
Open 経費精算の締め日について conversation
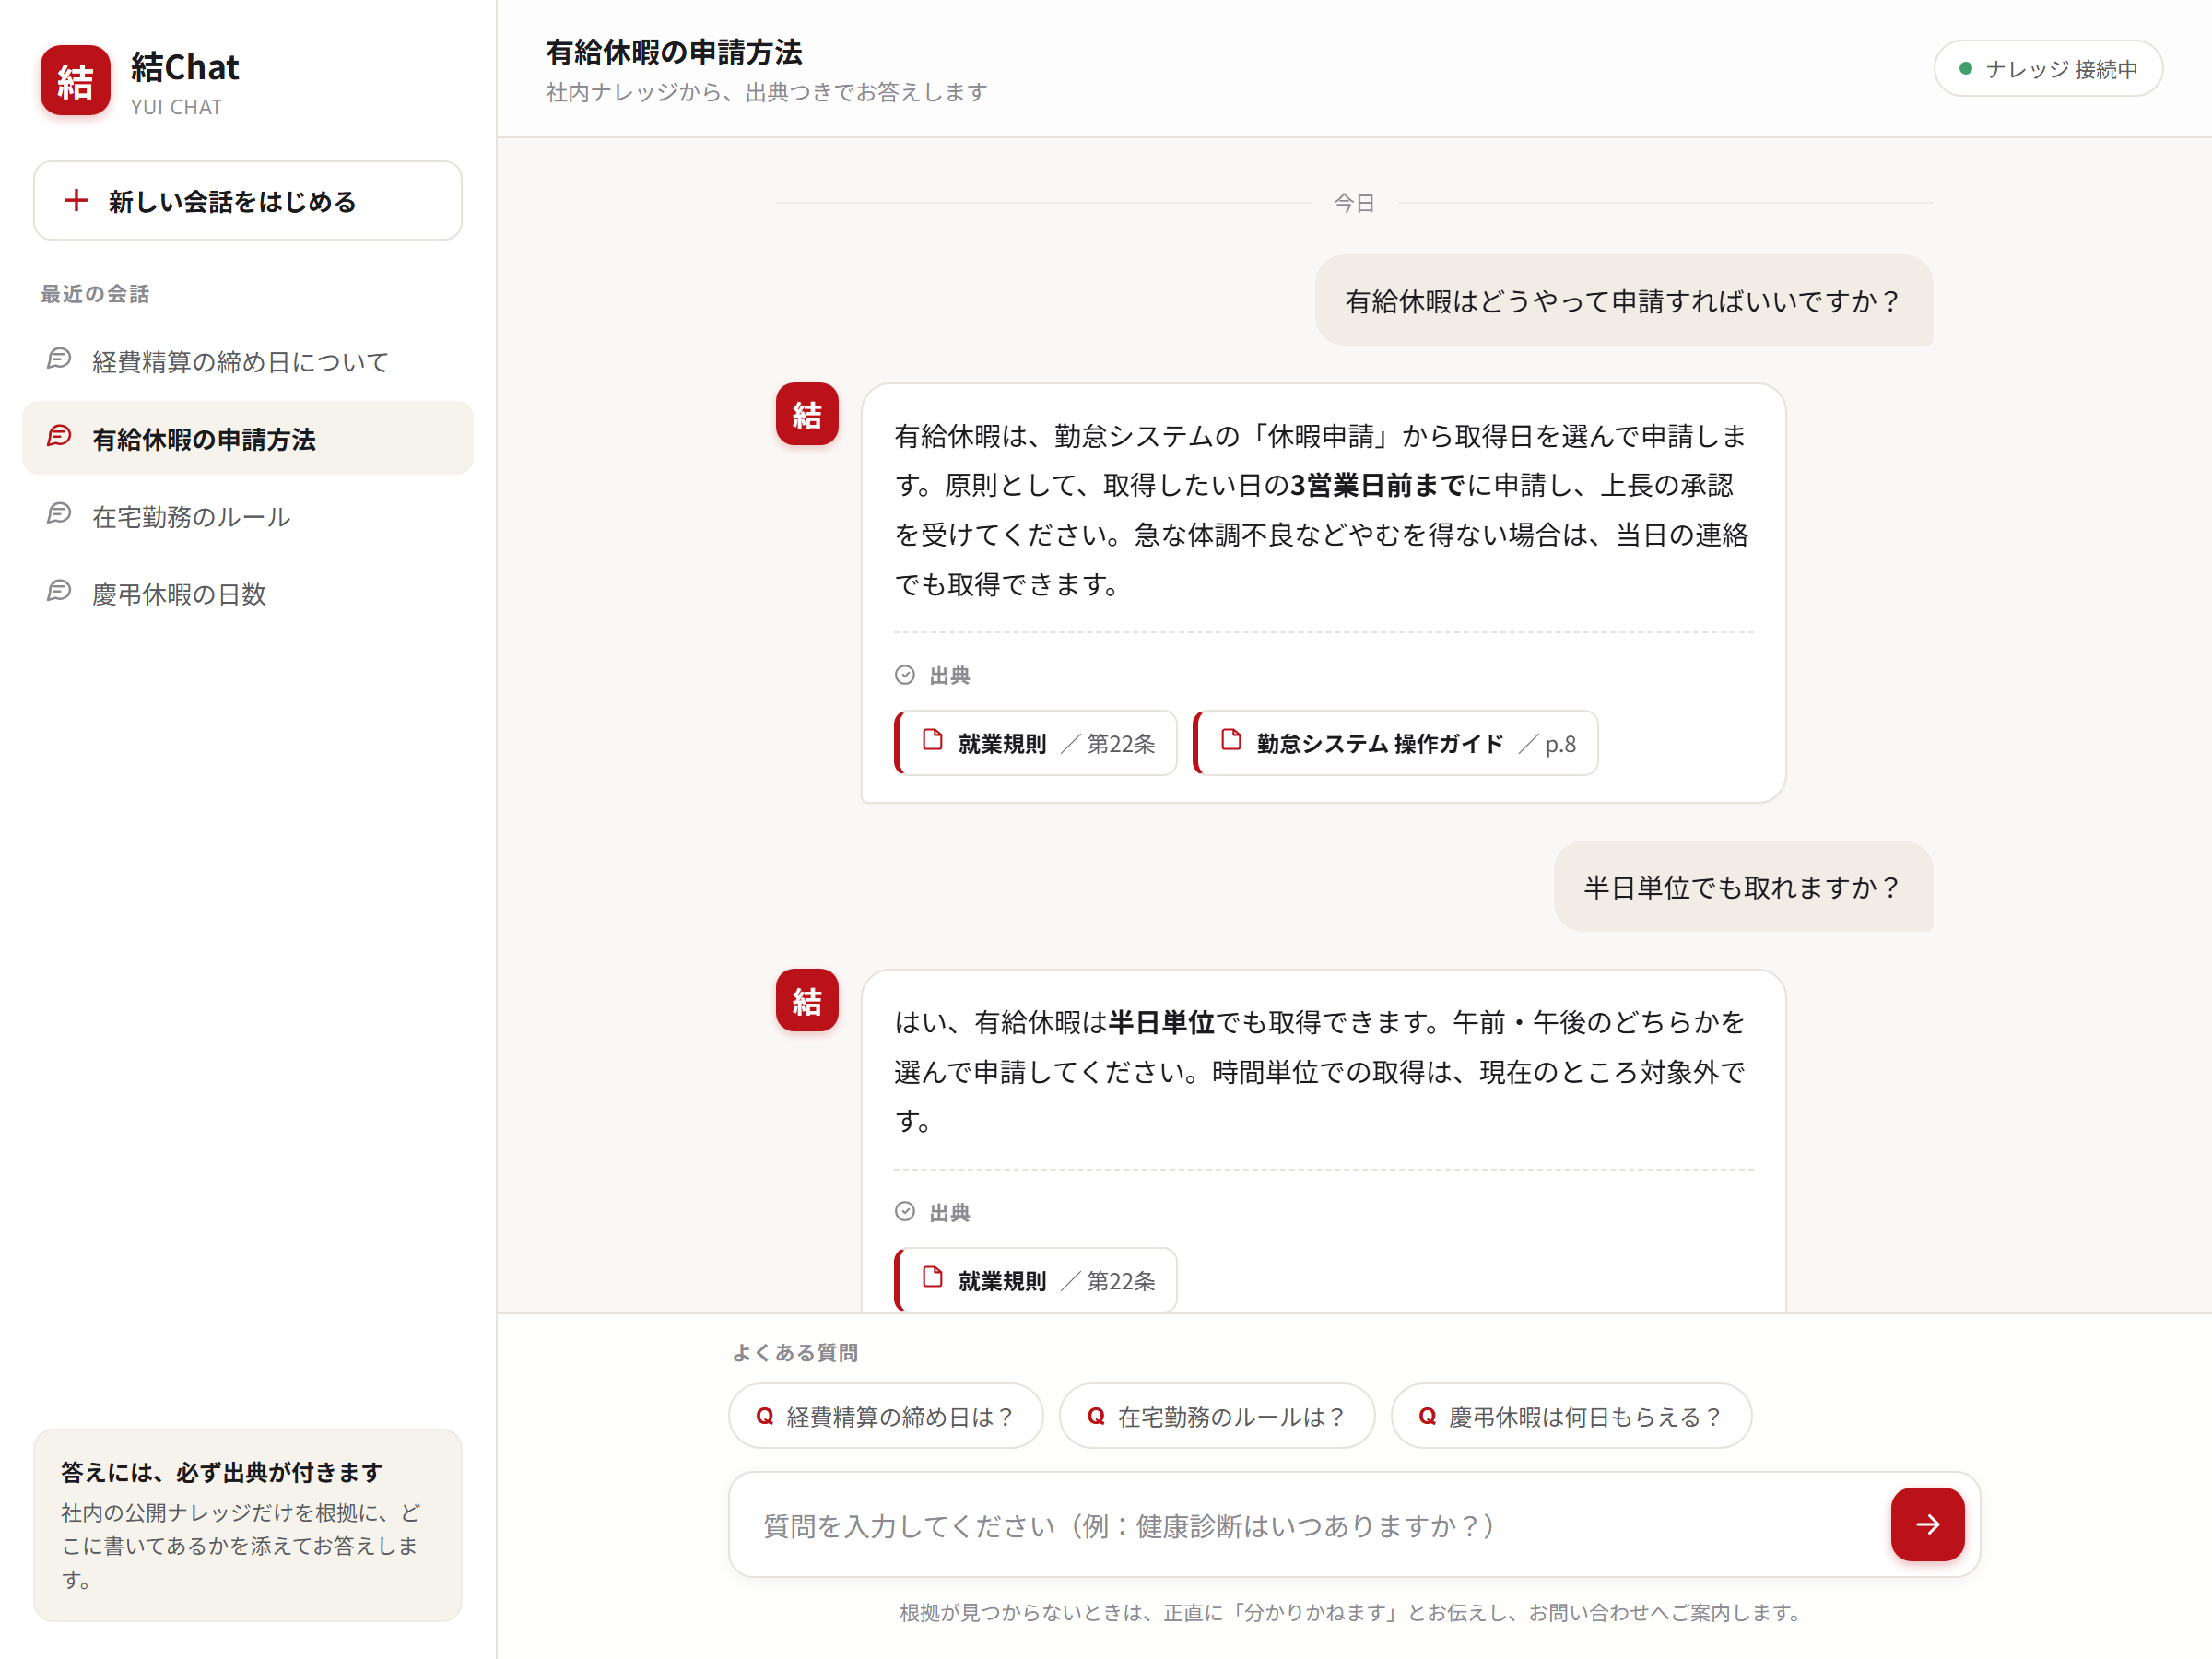coord(248,361)
